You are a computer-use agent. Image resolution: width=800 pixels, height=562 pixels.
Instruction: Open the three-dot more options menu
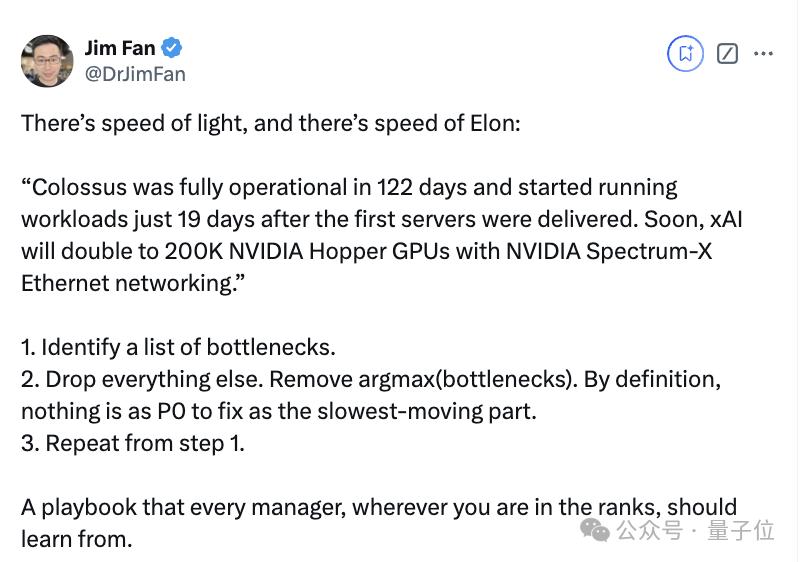763,54
